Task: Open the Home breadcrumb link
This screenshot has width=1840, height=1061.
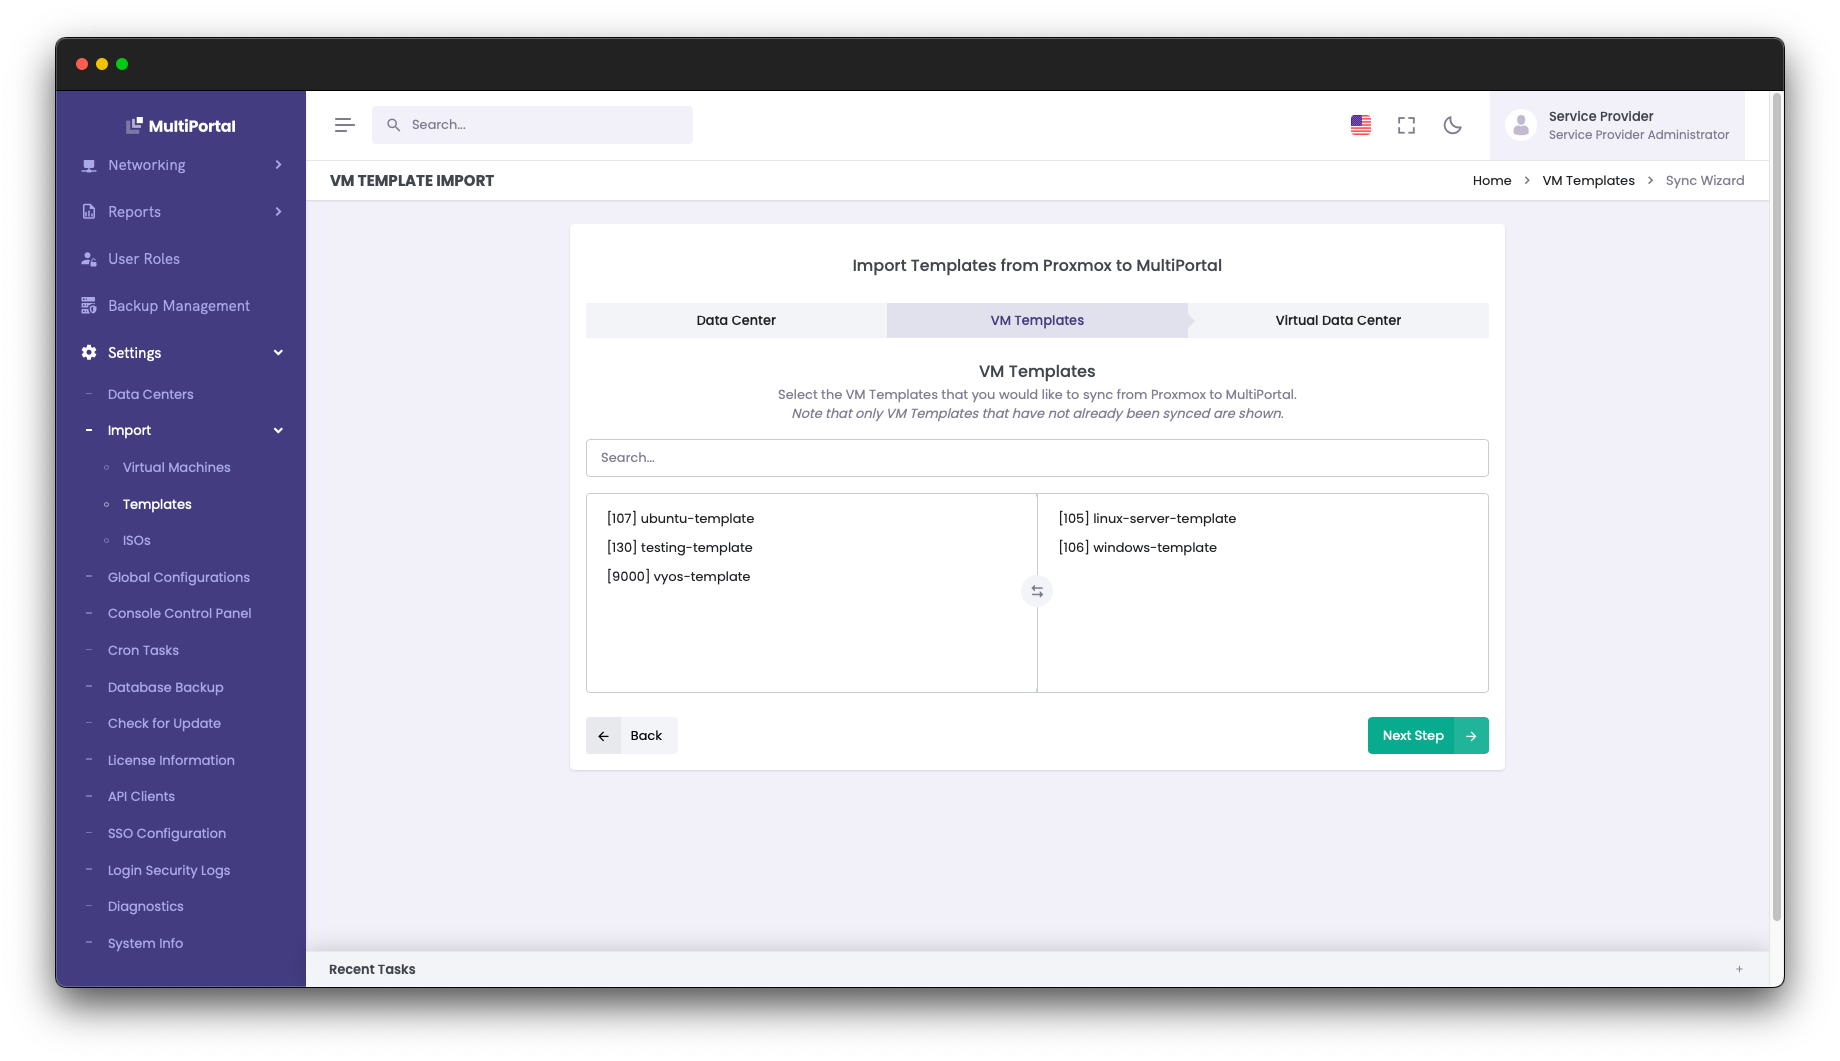Action: (x=1492, y=180)
